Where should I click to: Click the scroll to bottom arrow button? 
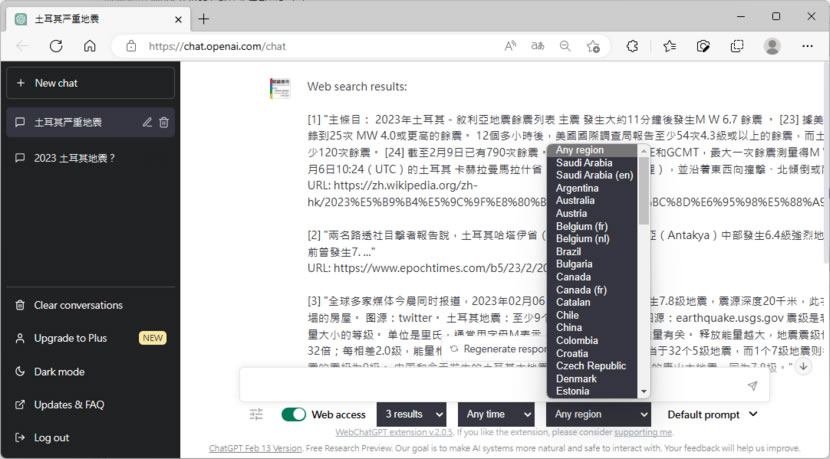[x=804, y=366]
